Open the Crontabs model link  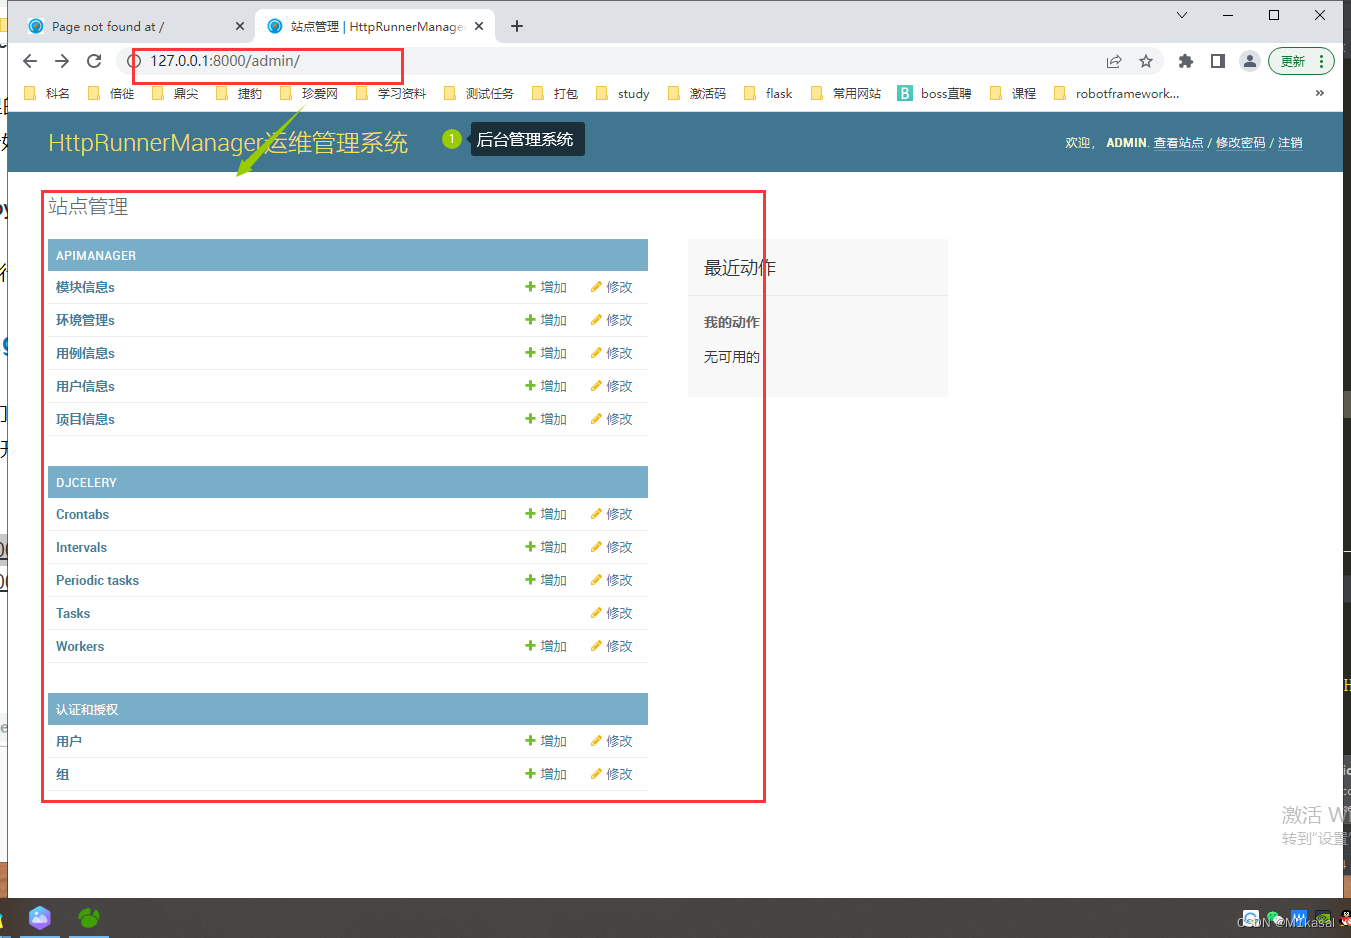[82, 514]
